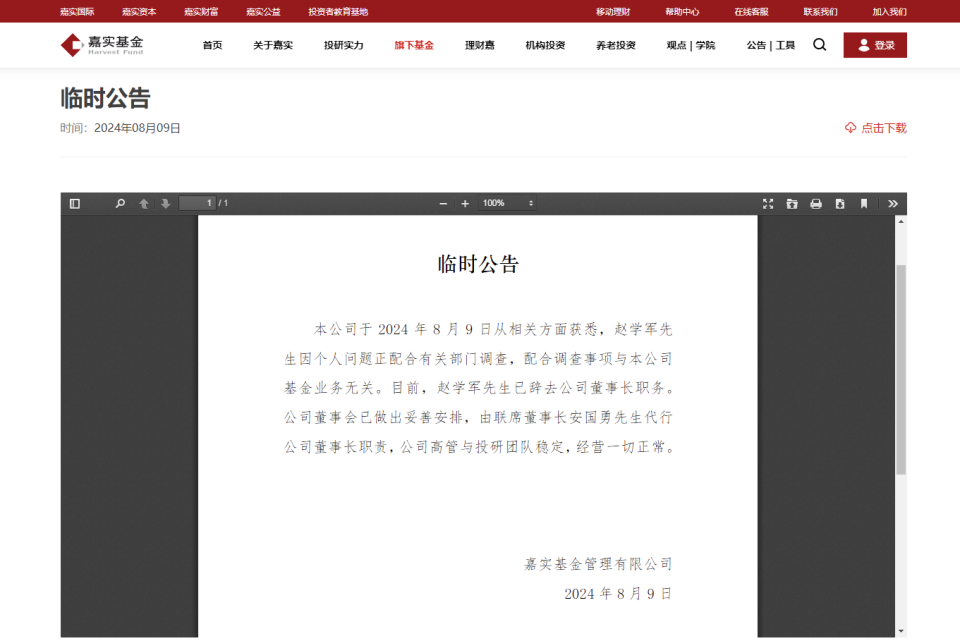Switch to the 旗下基金 navigation tab

[x=413, y=44]
